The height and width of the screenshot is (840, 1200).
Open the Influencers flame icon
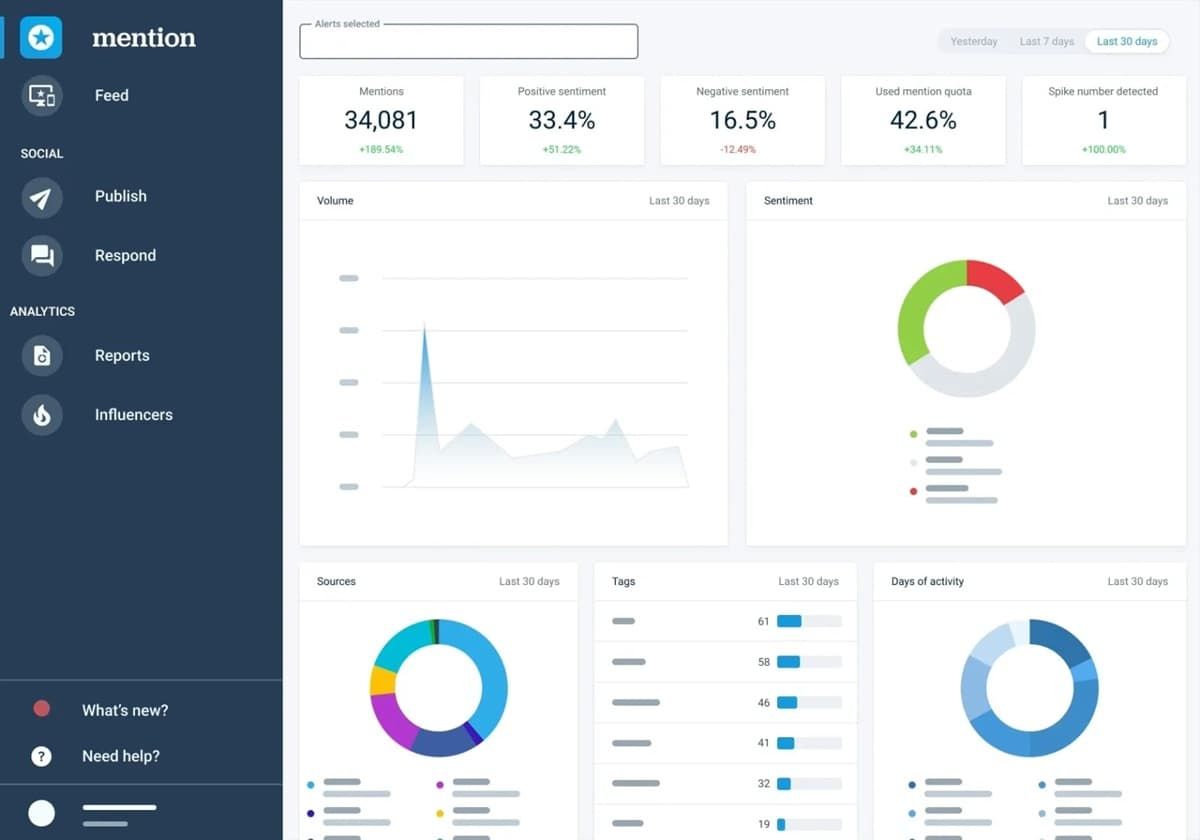42,415
